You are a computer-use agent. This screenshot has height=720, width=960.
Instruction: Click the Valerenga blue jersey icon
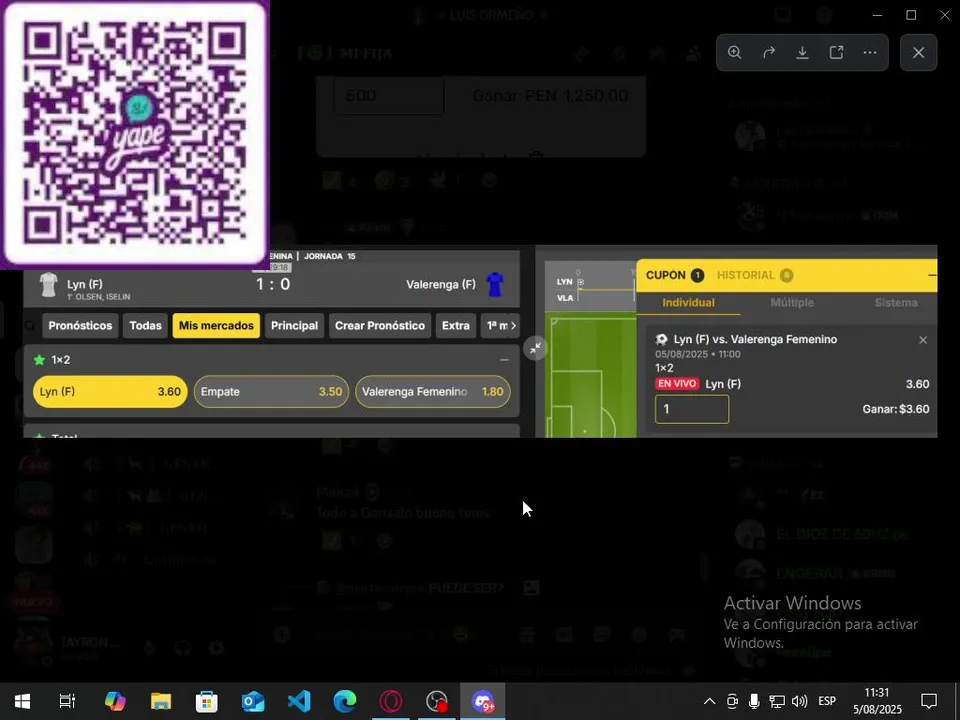click(x=495, y=285)
